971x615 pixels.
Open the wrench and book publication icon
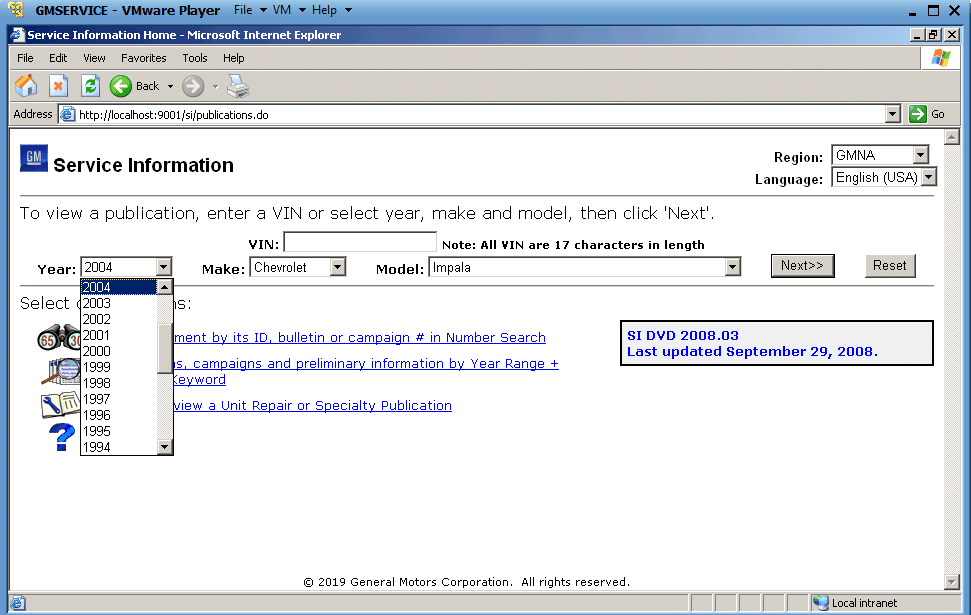pyautogui.click(x=60, y=405)
